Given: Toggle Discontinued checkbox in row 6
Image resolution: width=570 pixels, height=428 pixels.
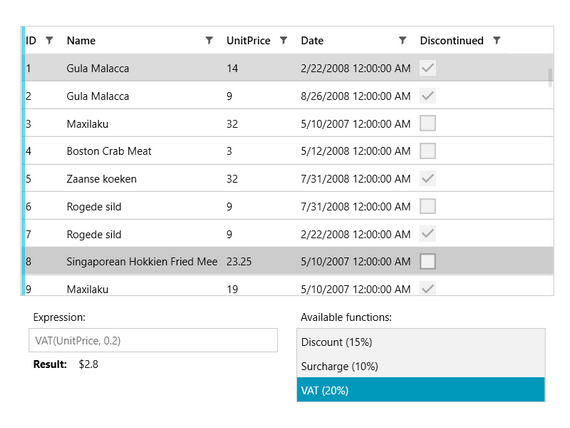Looking at the screenshot, I should click(x=428, y=206).
